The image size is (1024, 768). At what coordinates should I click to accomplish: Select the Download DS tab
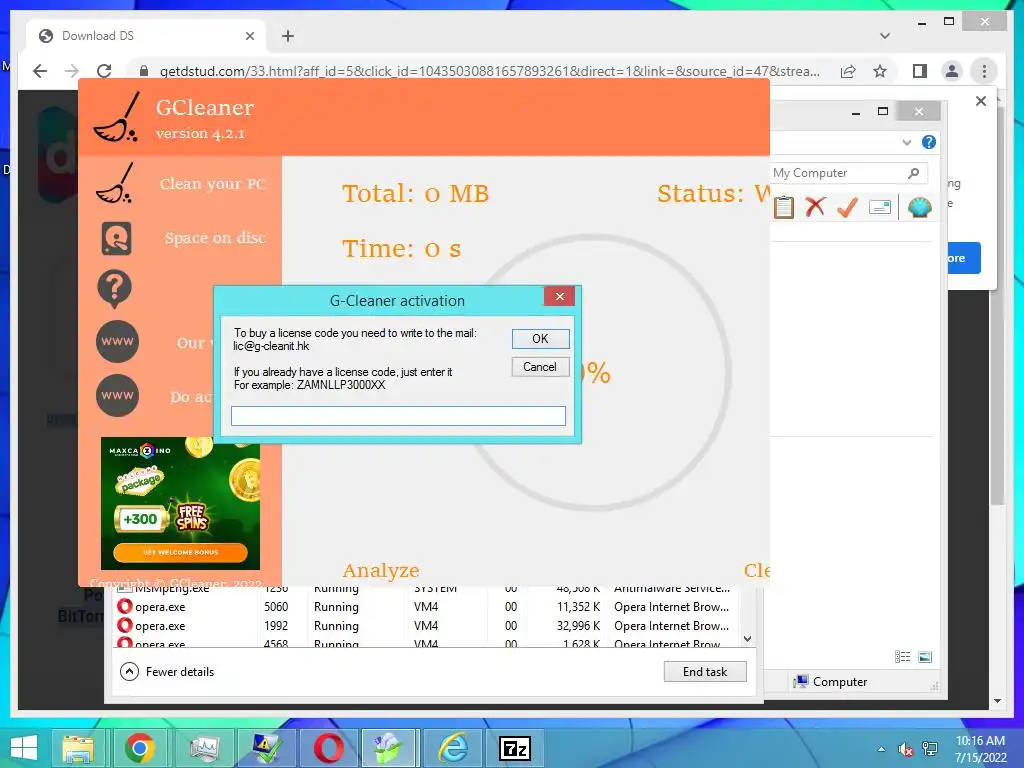click(145, 36)
